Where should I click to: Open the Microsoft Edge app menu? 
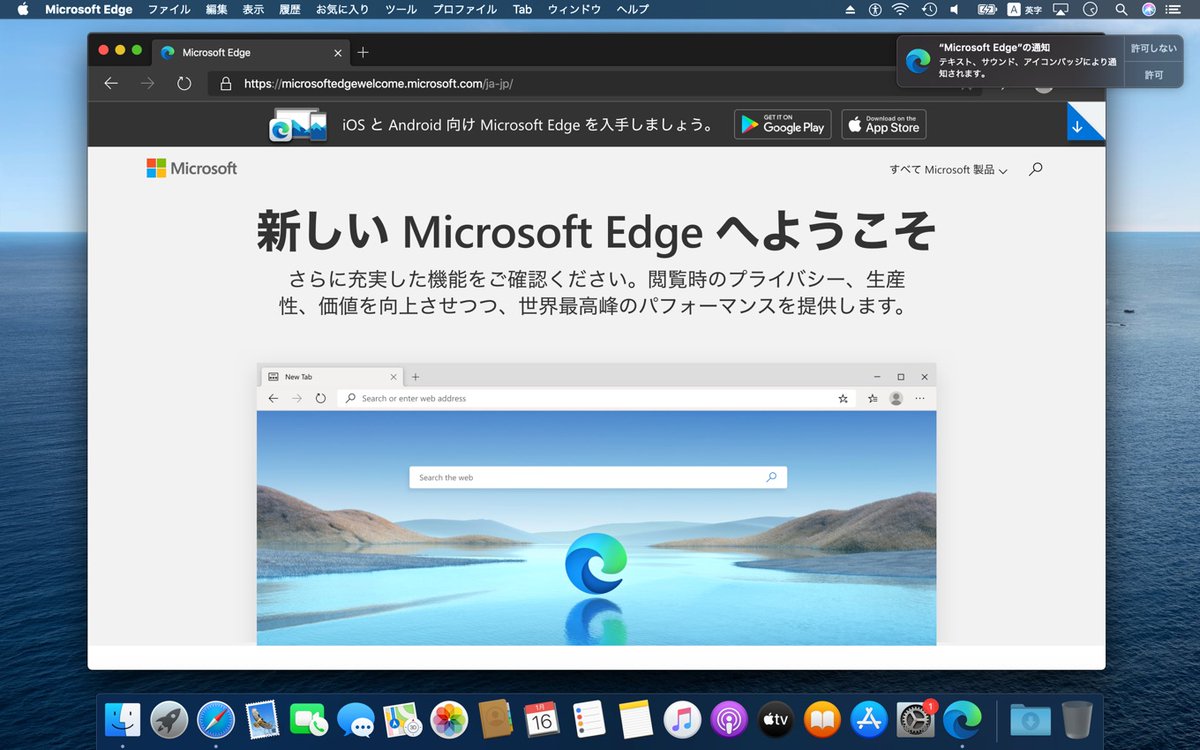[x=88, y=9]
